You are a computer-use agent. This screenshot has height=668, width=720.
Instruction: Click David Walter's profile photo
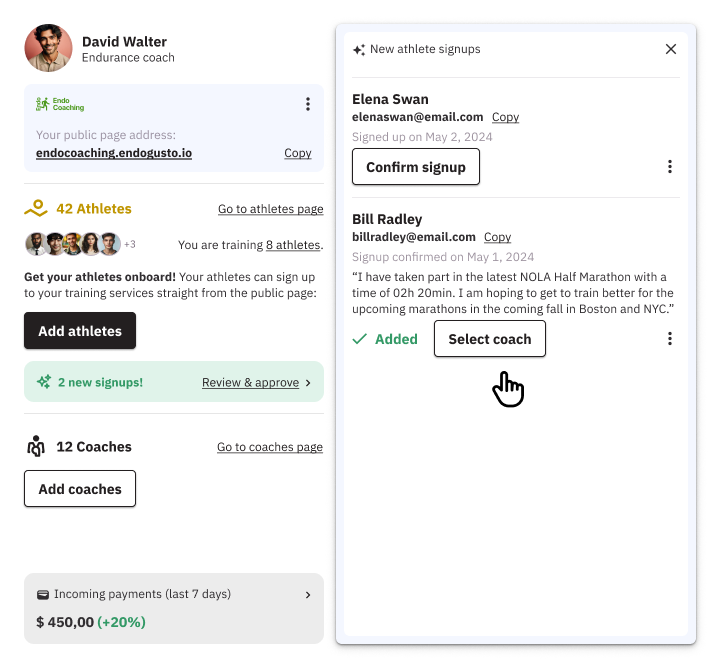coord(48,48)
